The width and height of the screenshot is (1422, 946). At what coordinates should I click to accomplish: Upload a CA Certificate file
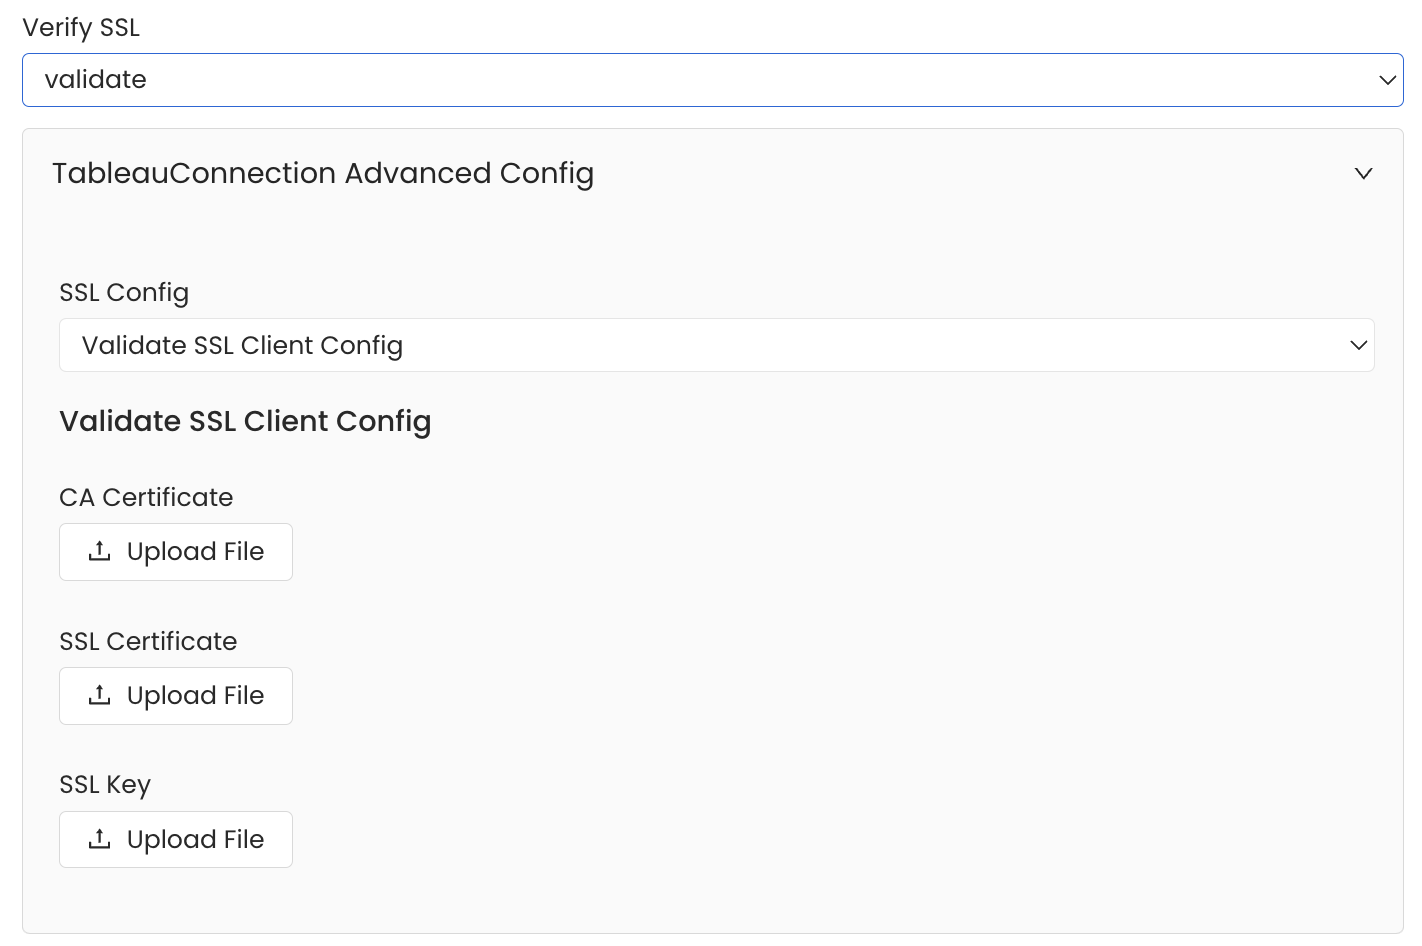(176, 552)
